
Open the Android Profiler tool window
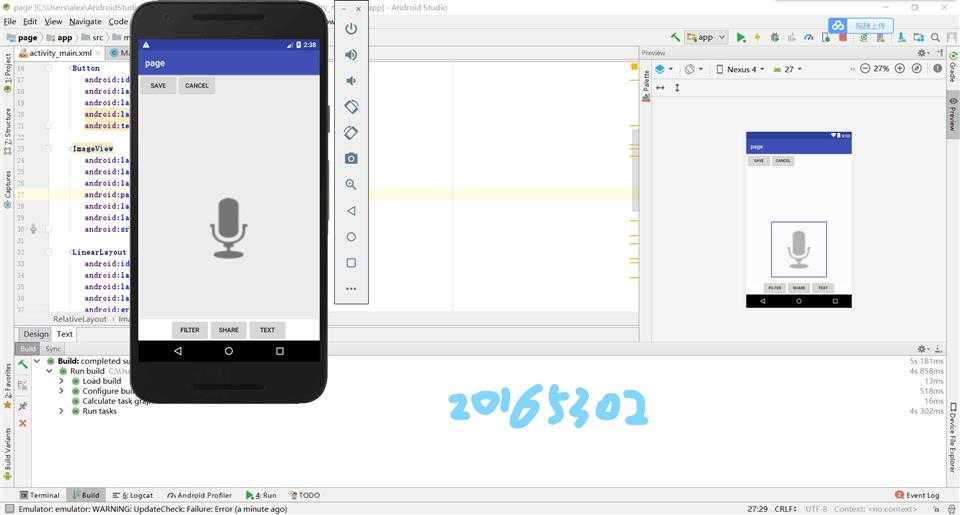[x=200, y=495]
